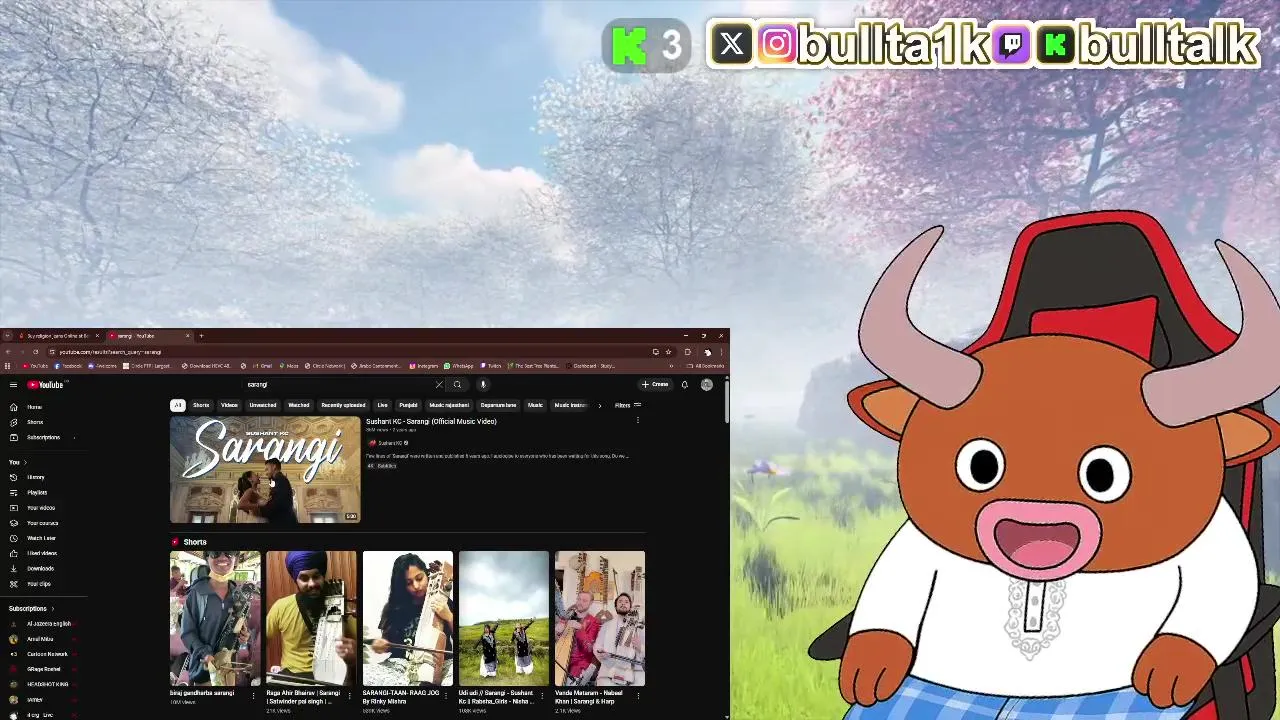Open the Instagram bookmark
Image resolution: width=1280 pixels, height=720 pixels.
click(x=423, y=366)
